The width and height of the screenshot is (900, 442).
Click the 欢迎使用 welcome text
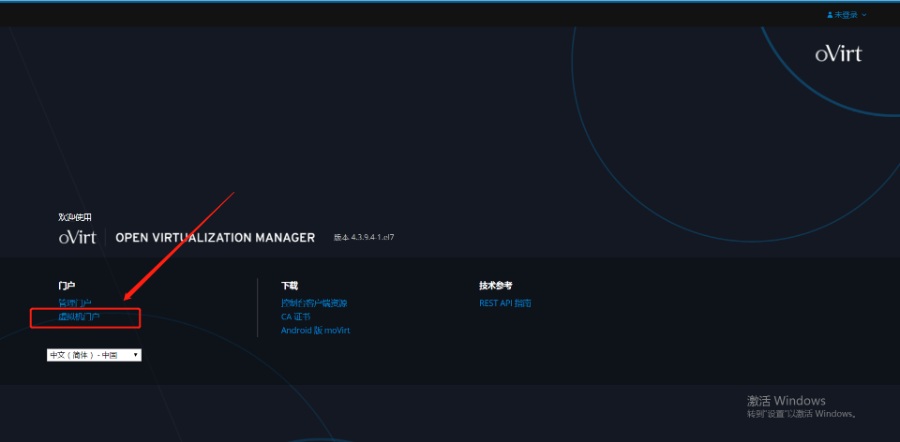point(75,217)
